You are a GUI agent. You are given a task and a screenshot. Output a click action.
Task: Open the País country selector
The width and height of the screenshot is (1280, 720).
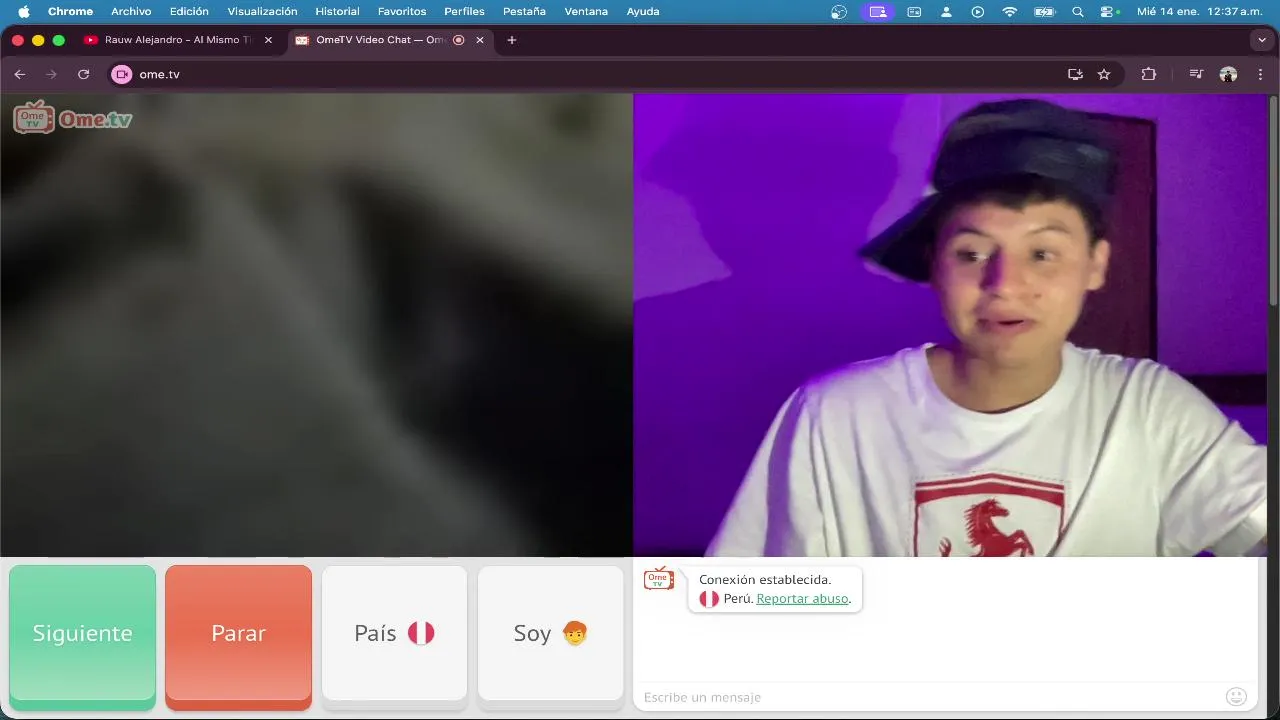394,634
